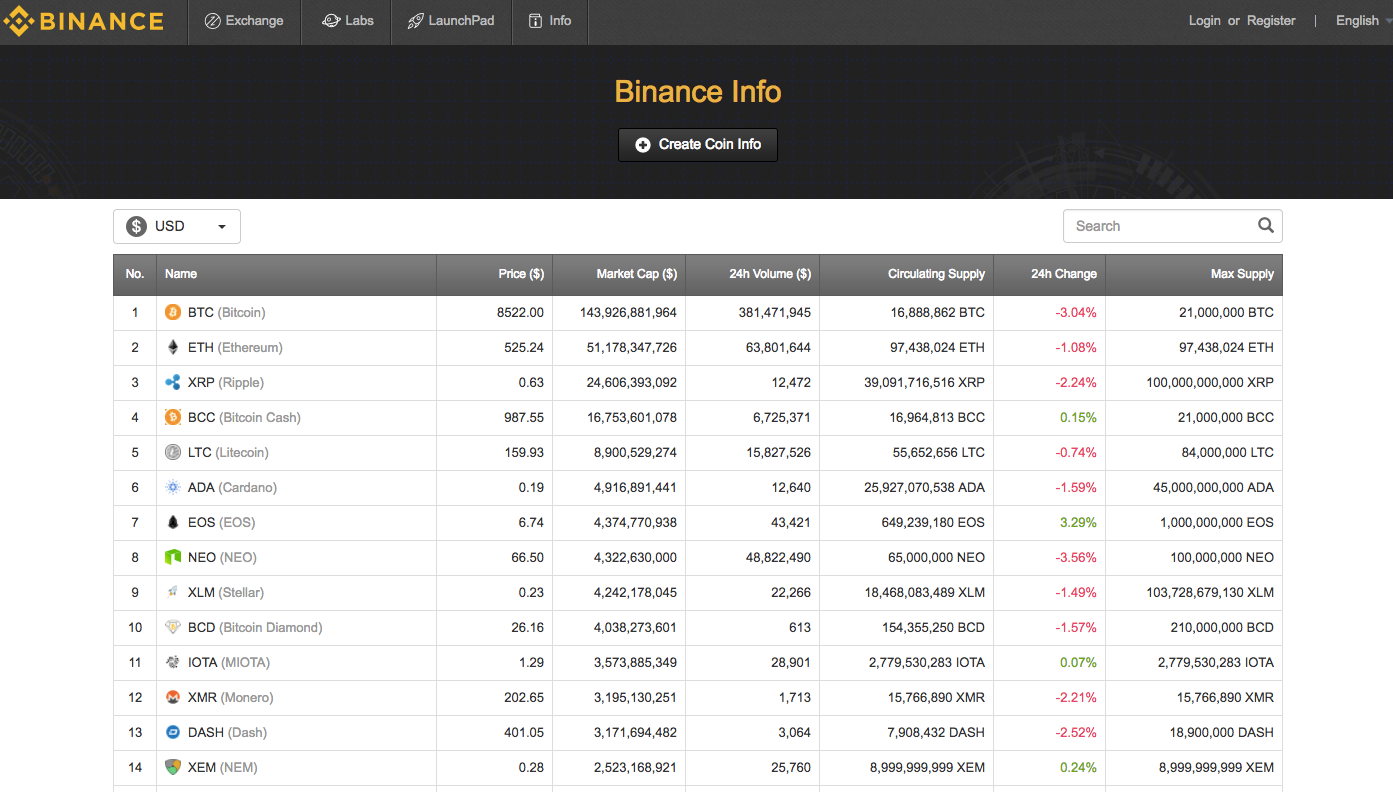
Task: Click the Monero XMR coin icon
Action: tap(173, 698)
